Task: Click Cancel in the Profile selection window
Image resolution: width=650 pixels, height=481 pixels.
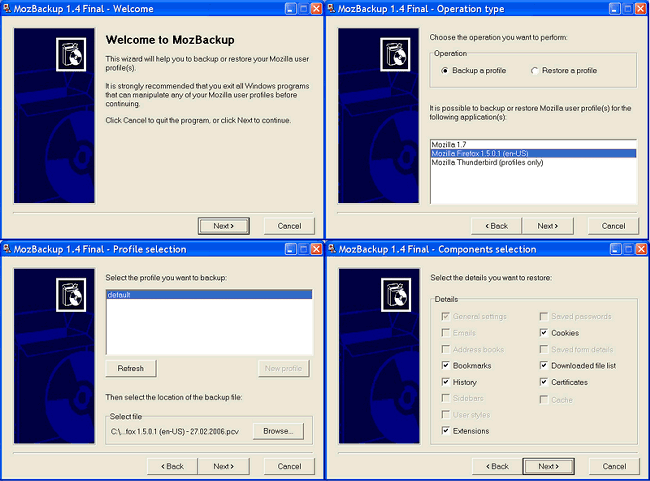Action: (289, 466)
